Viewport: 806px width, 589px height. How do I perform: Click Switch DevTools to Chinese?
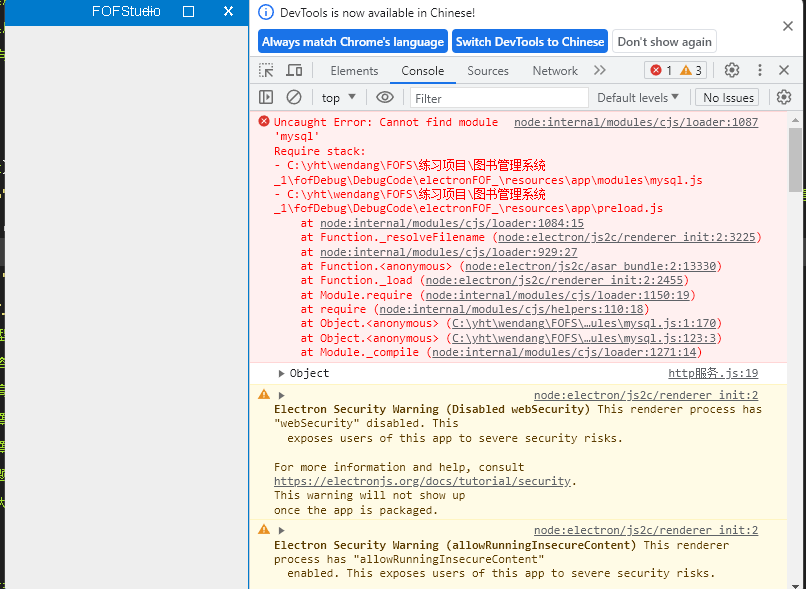[530, 42]
